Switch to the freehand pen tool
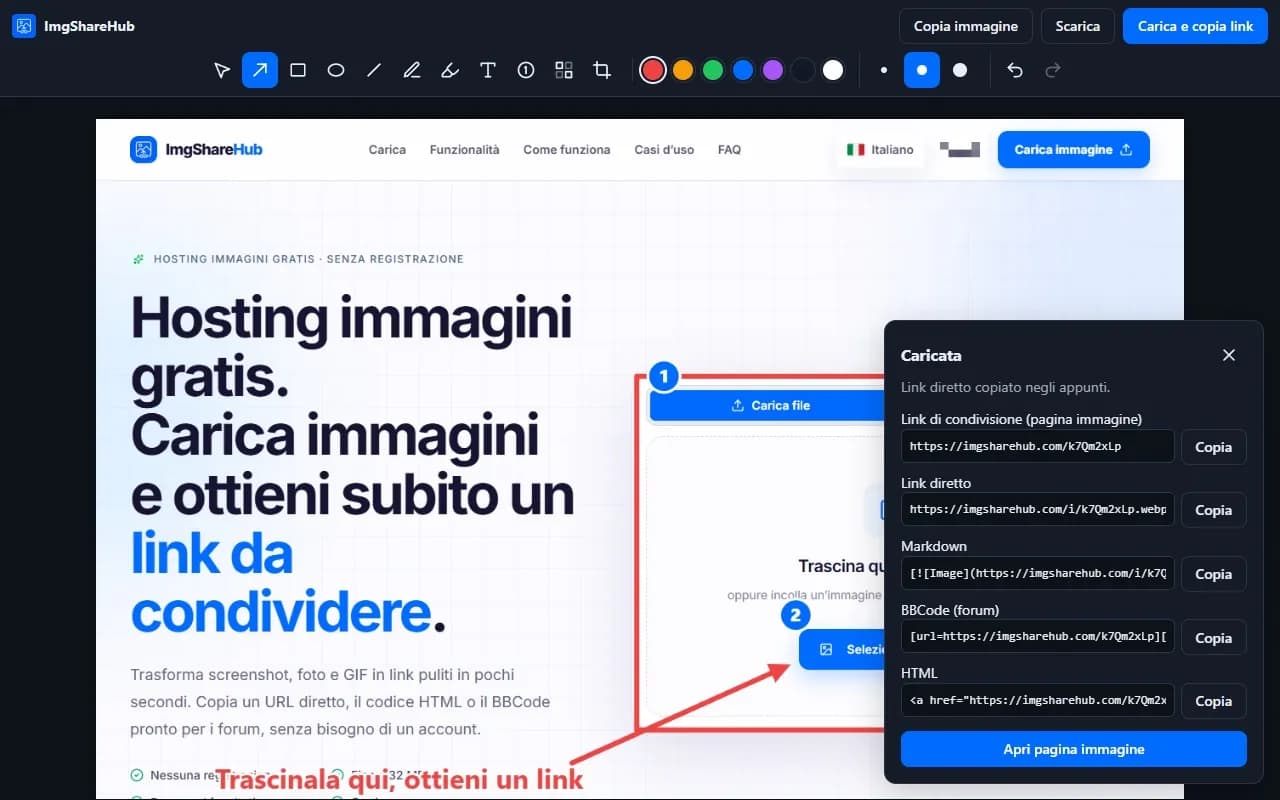Screen dimensions: 1280x800 (412, 70)
